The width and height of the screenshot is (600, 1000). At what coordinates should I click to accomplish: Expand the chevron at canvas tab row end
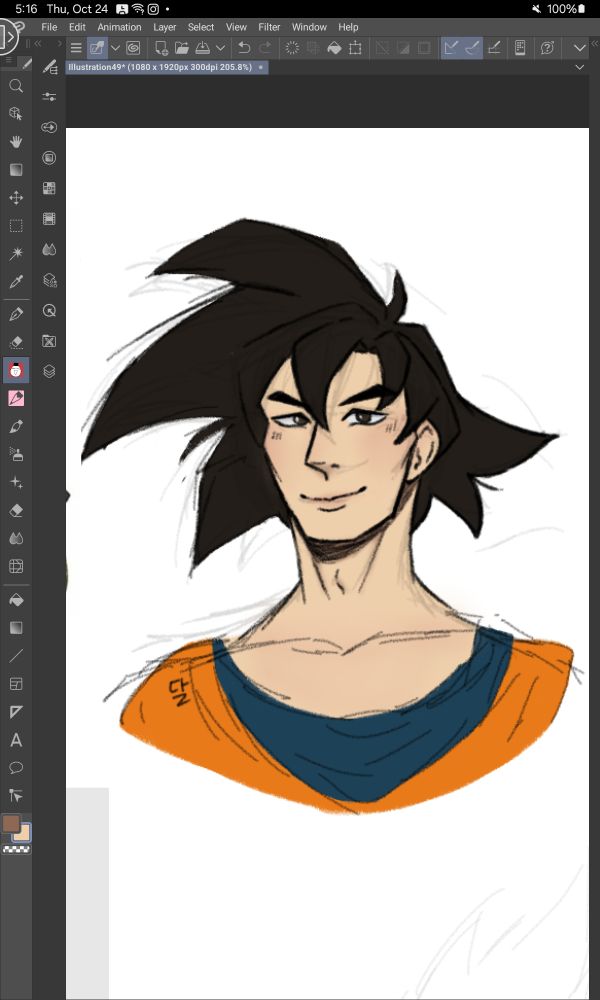pyautogui.click(x=580, y=67)
